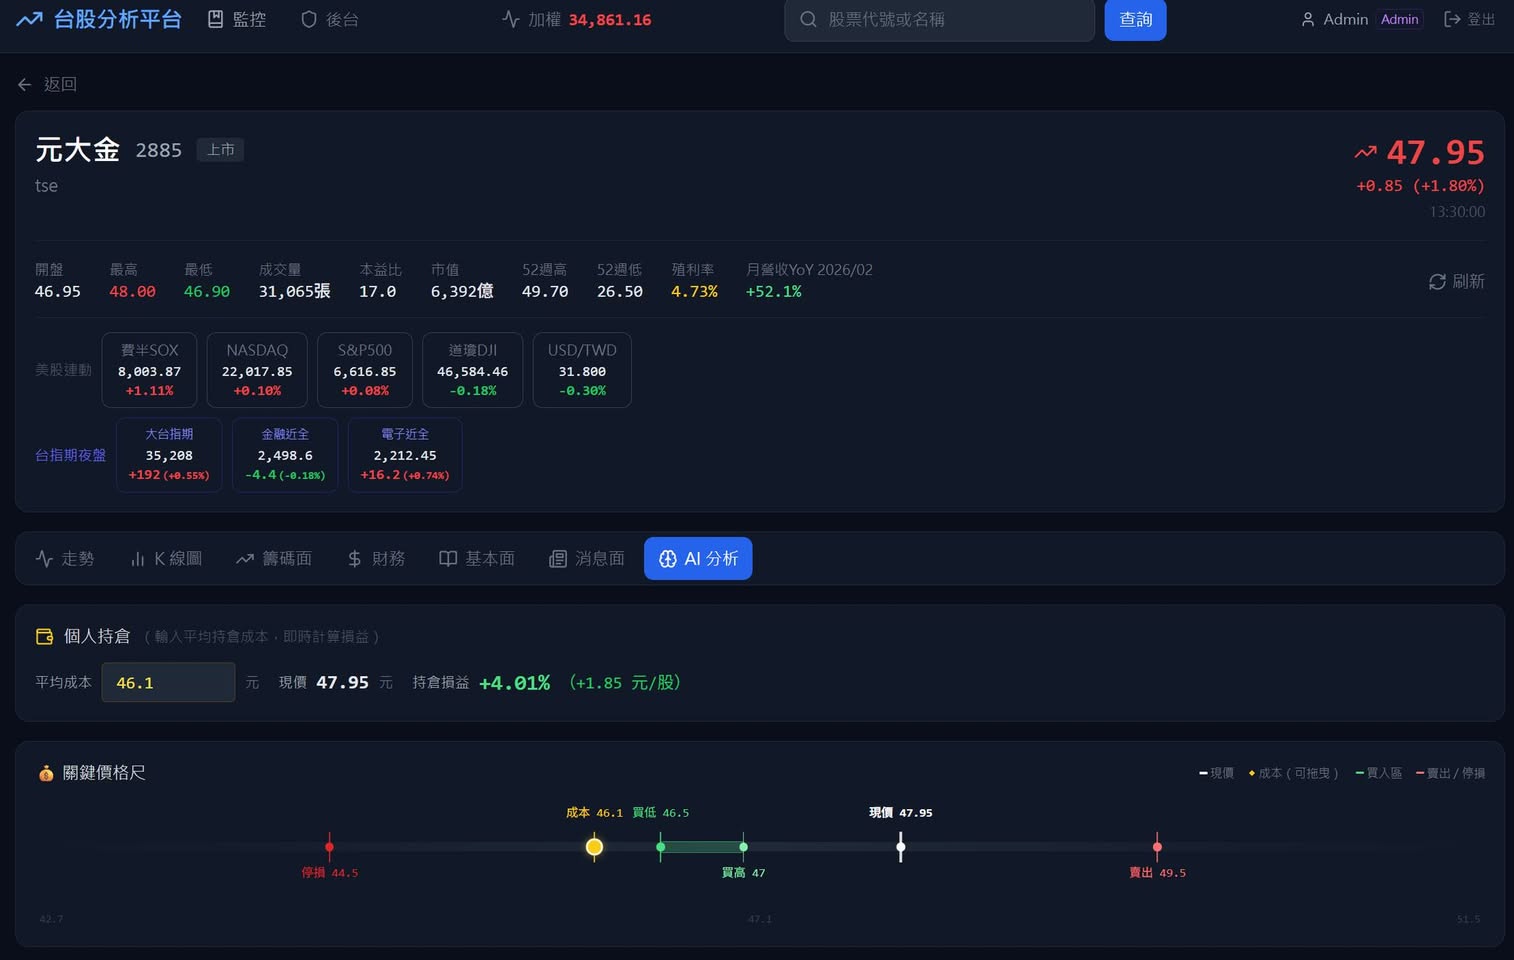Screen dimensions: 1514x960
Task: Click the 賣出 49.5 marker on ruler
Action: 1157,847
